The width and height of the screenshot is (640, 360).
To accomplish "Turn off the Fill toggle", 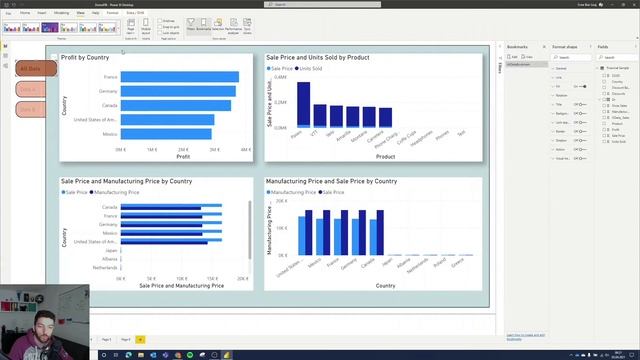I will pos(583,87).
